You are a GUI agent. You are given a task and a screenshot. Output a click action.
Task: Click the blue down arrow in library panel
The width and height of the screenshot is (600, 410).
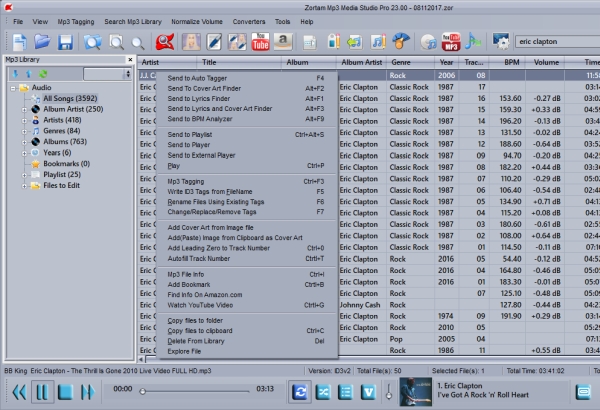coord(15,74)
